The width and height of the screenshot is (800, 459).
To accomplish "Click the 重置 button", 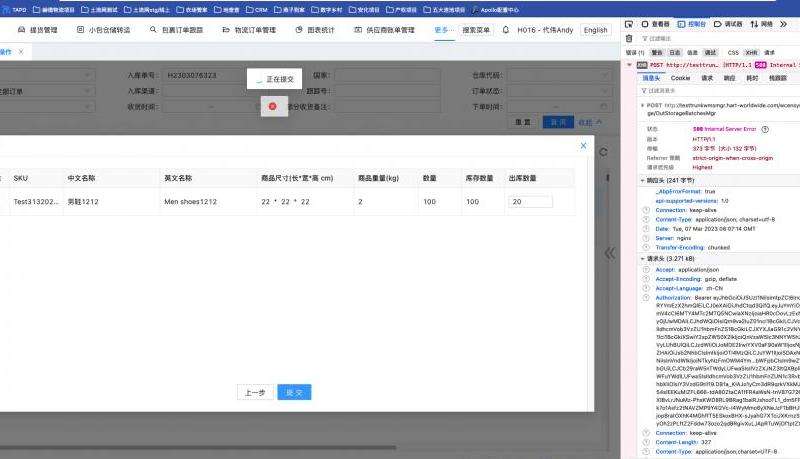I will click(522, 122).
